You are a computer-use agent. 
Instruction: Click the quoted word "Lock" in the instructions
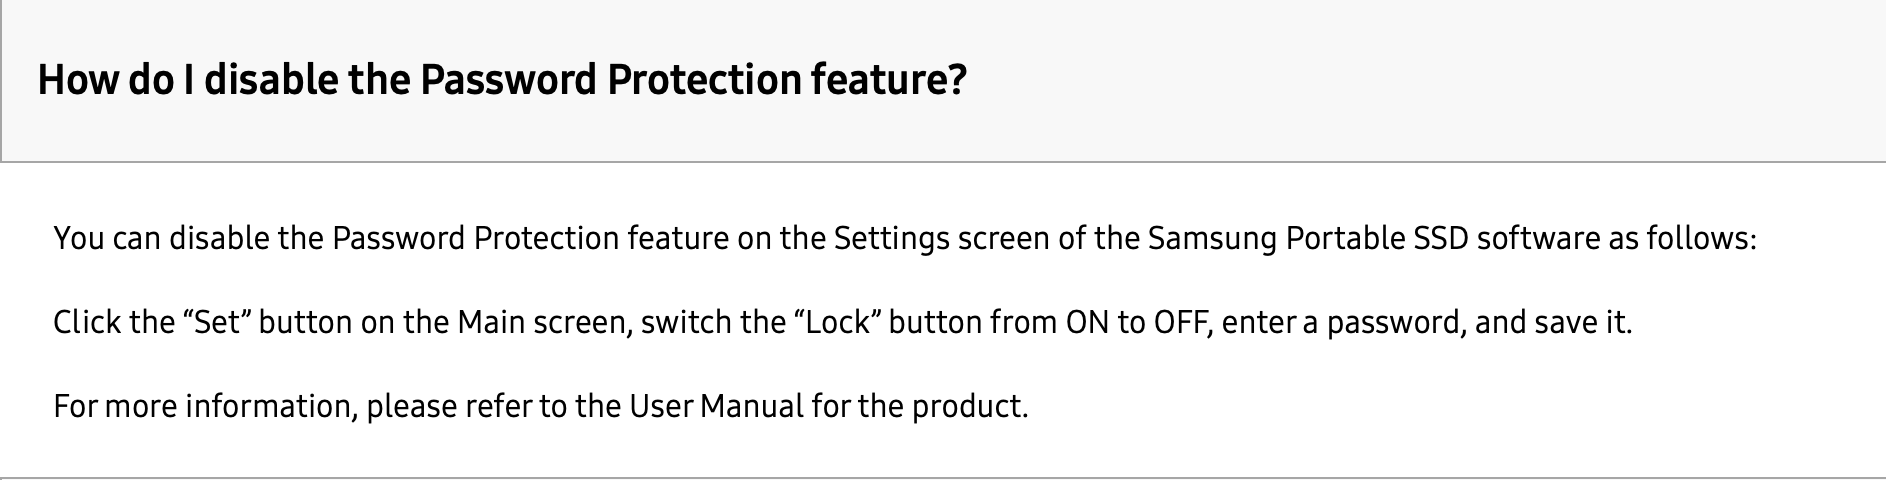tap(839, 323)
